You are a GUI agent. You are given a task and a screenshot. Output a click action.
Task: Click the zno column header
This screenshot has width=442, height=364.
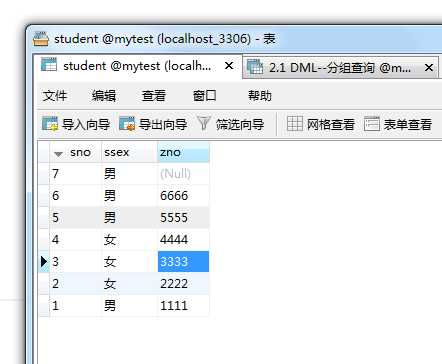click(x=183, y=152)
